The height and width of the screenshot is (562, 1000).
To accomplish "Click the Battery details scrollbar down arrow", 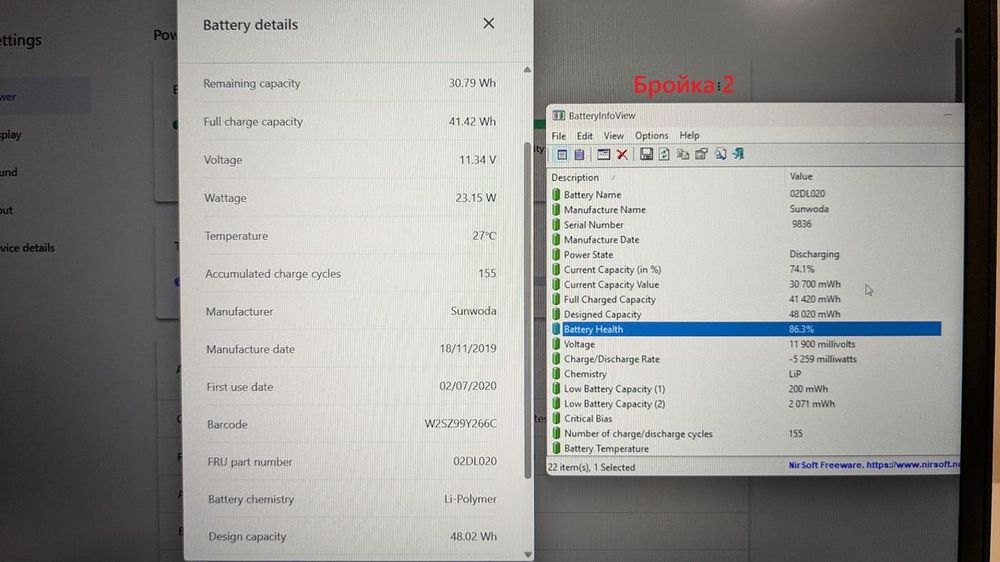I will click(527, 554).
